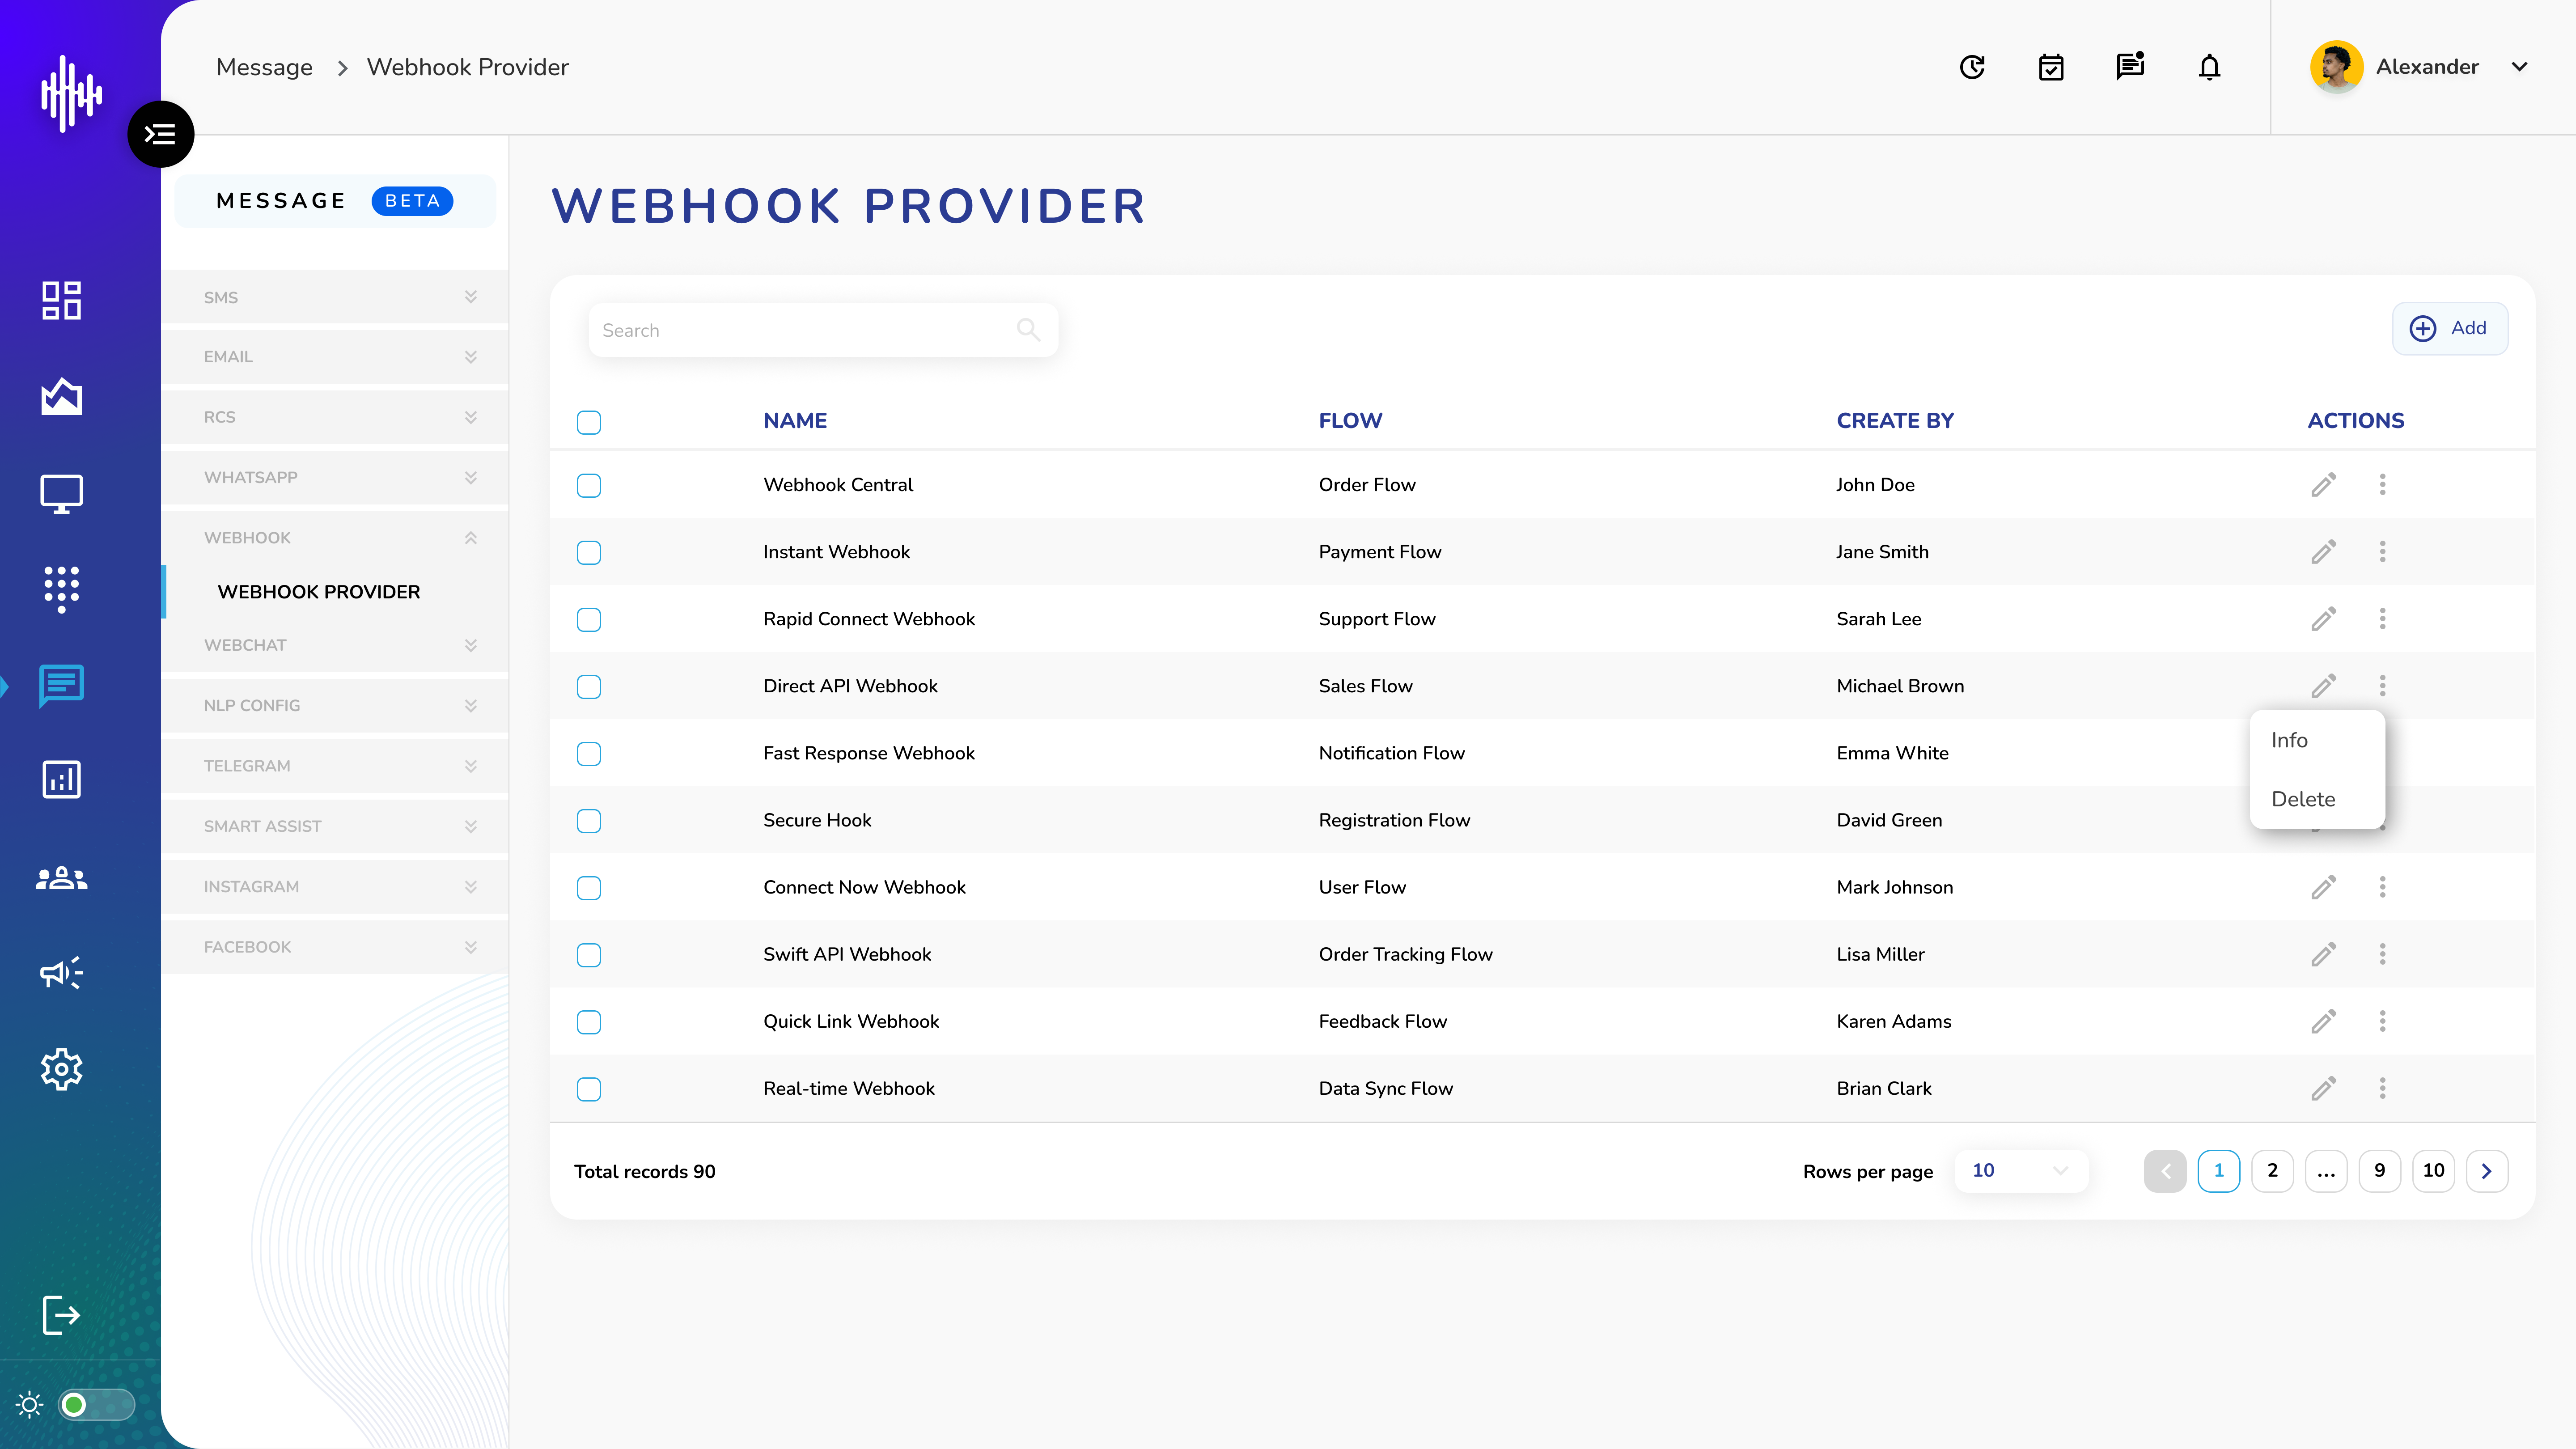Open more actions for Direct API Webhook
The width and height of the screenshot is (2576, 1449).
click(2382, 686)
